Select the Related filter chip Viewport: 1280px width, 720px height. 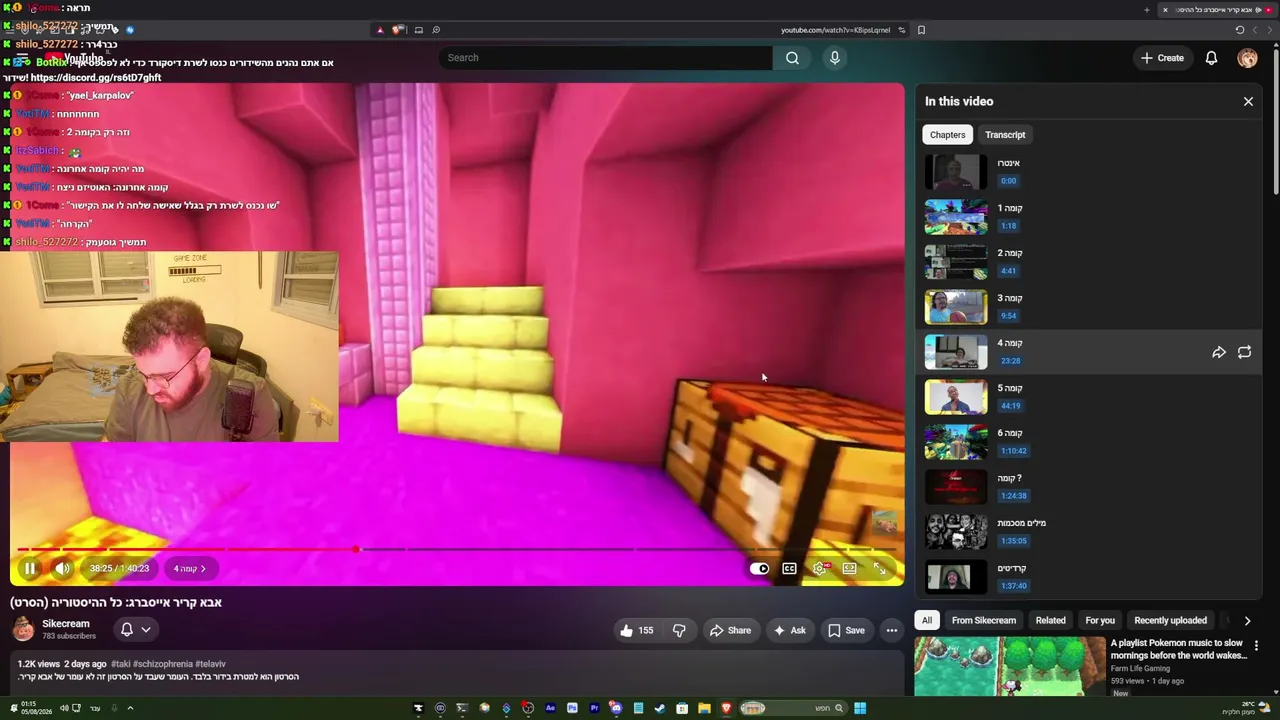pyautogui.click(x=1050, y=620)
